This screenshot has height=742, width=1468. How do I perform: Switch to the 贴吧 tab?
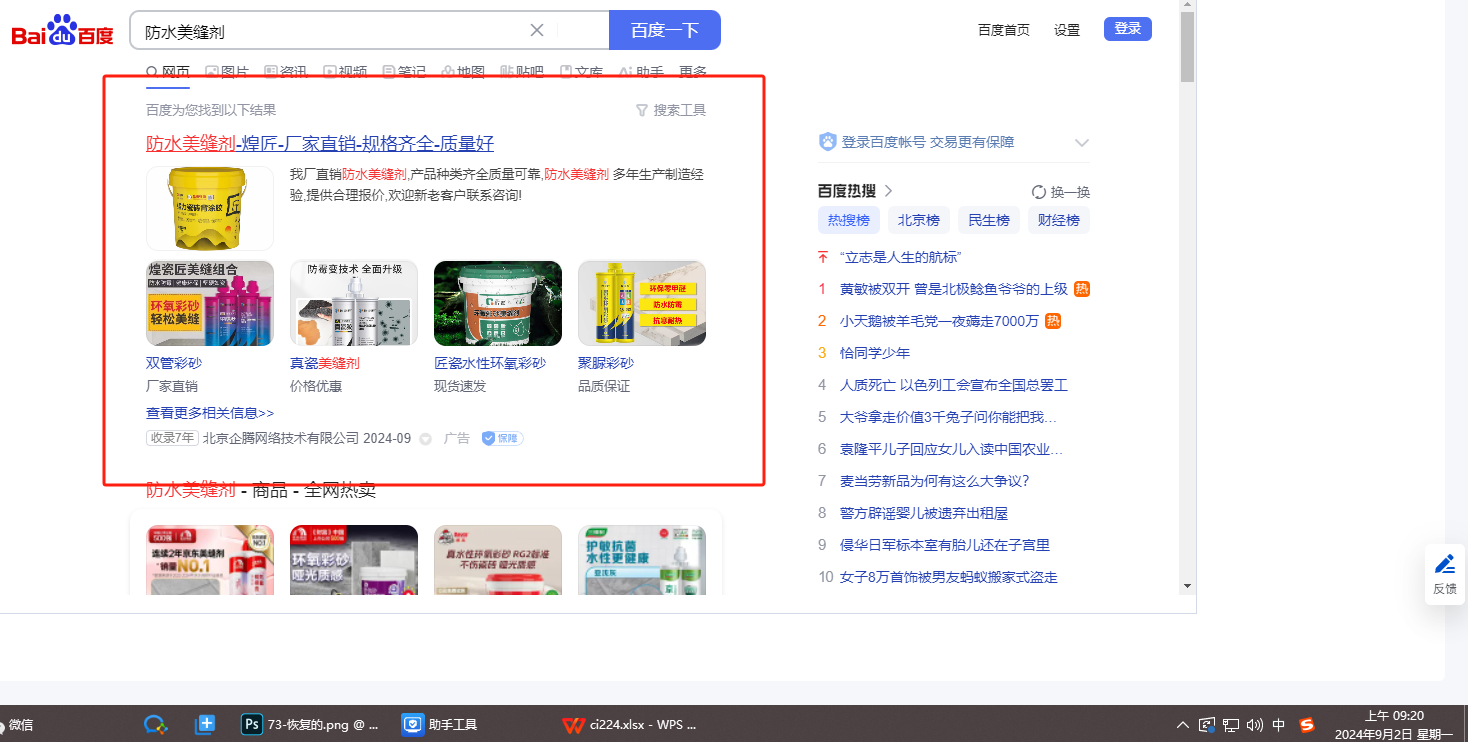pos(522,72)
